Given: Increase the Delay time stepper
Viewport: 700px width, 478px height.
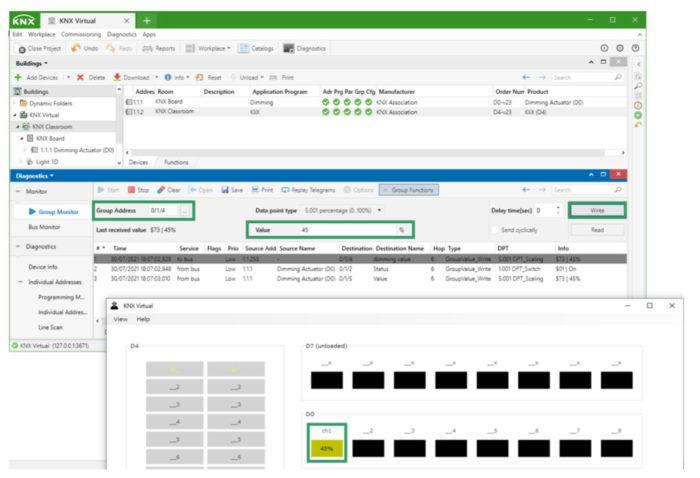Looking at the screenshot, I should coord(558,208).
